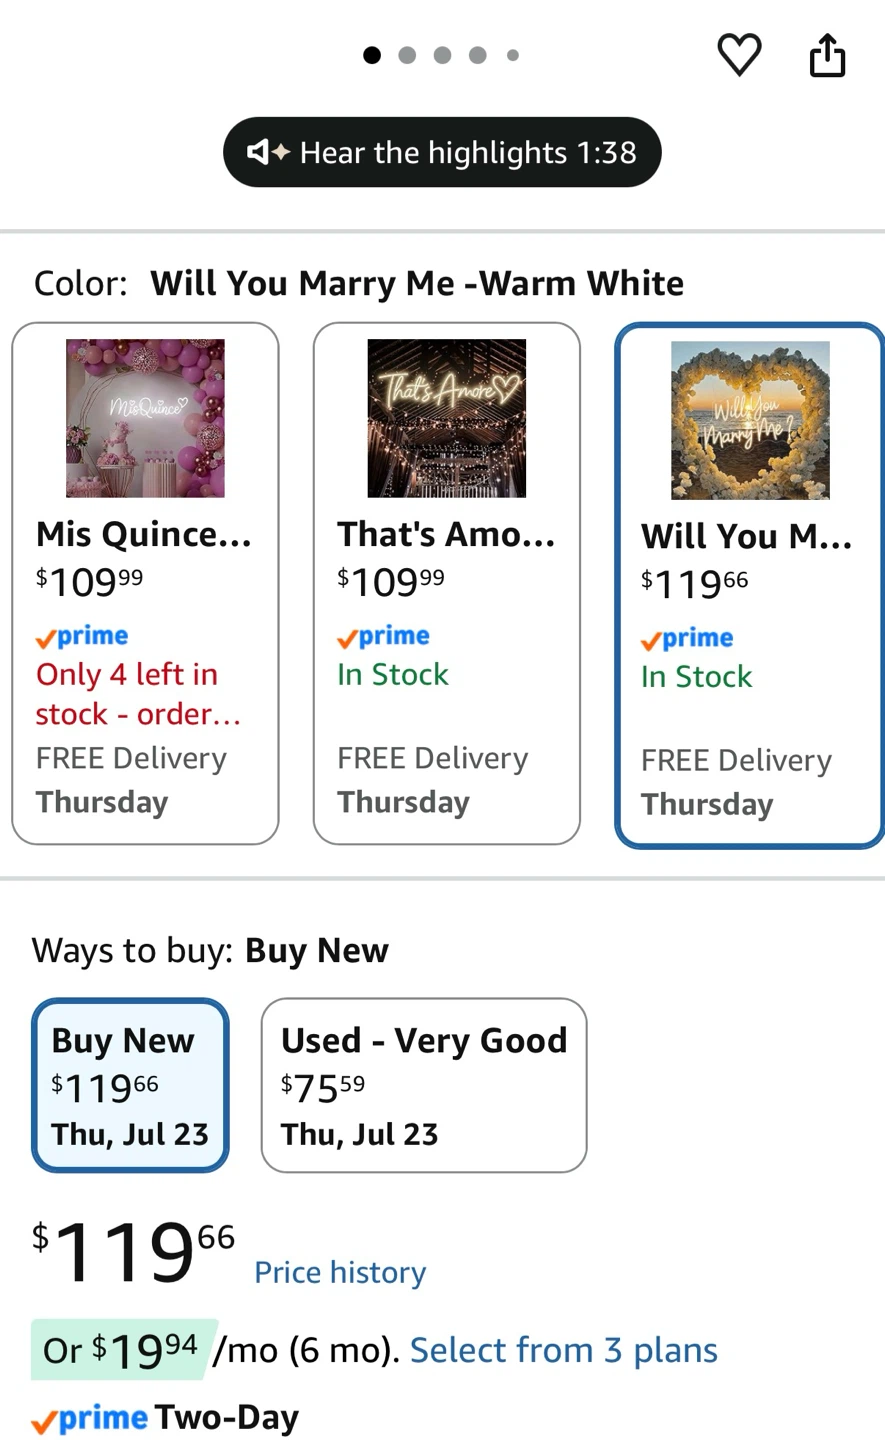Tap speaker icon in Hear the highlights

[x=268, y=152]
